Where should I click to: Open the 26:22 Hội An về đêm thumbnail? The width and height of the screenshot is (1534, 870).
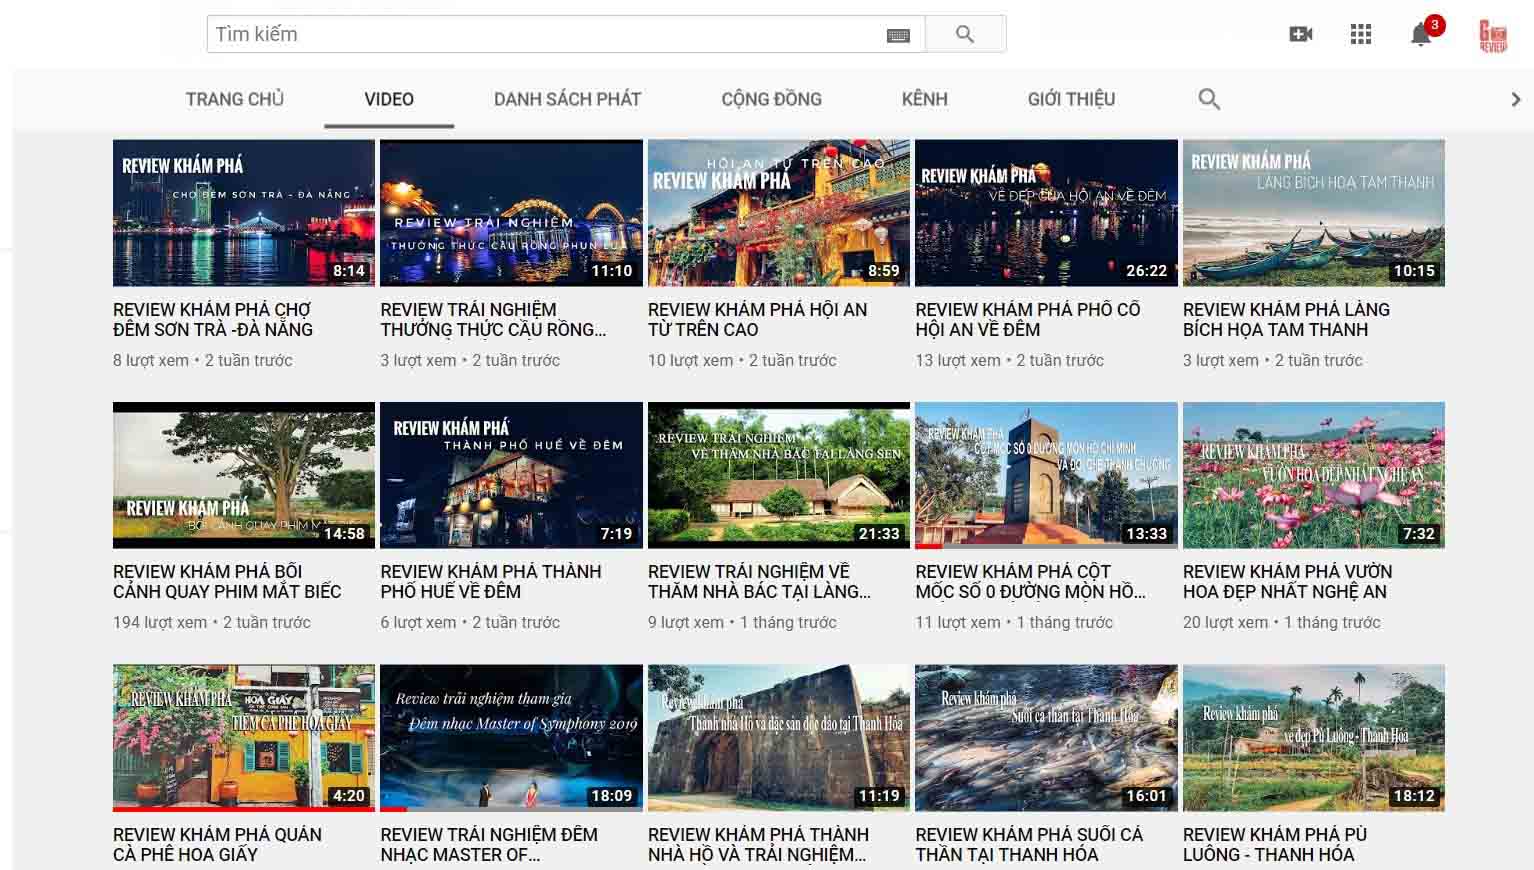(1046, 213)
